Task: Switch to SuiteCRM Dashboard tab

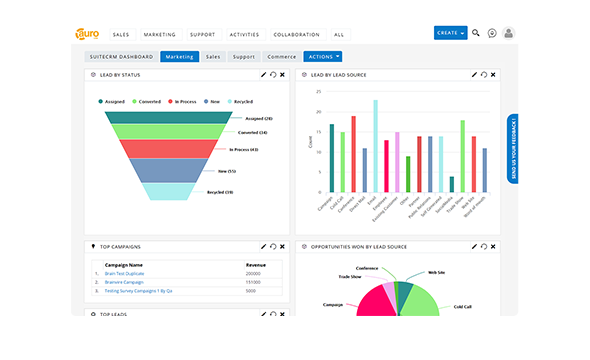Action: point(121,56)
